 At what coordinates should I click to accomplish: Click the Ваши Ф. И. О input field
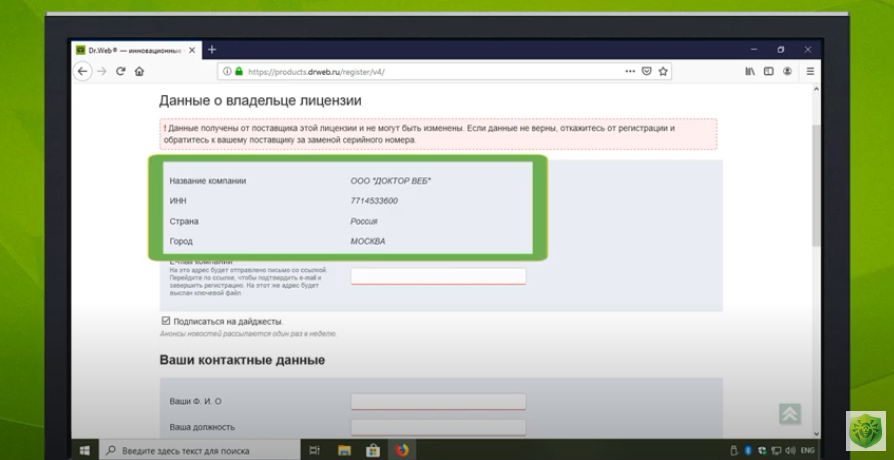click(438, 401)
